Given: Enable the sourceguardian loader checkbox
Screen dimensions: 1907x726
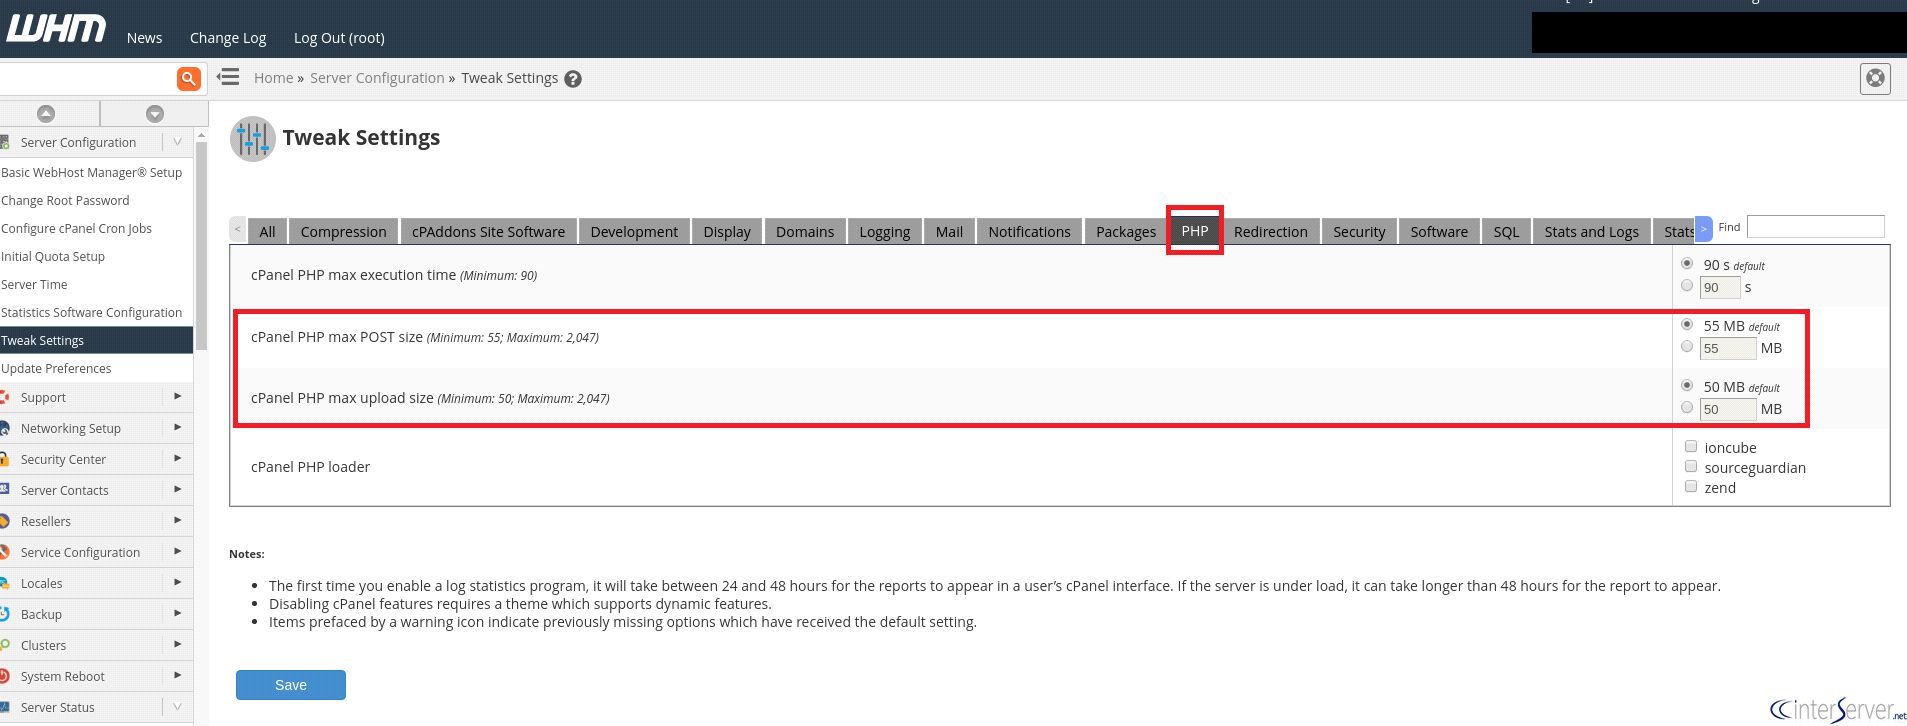Looking at the screenshot, I should pyautogui.click(x=1691, y=467).
